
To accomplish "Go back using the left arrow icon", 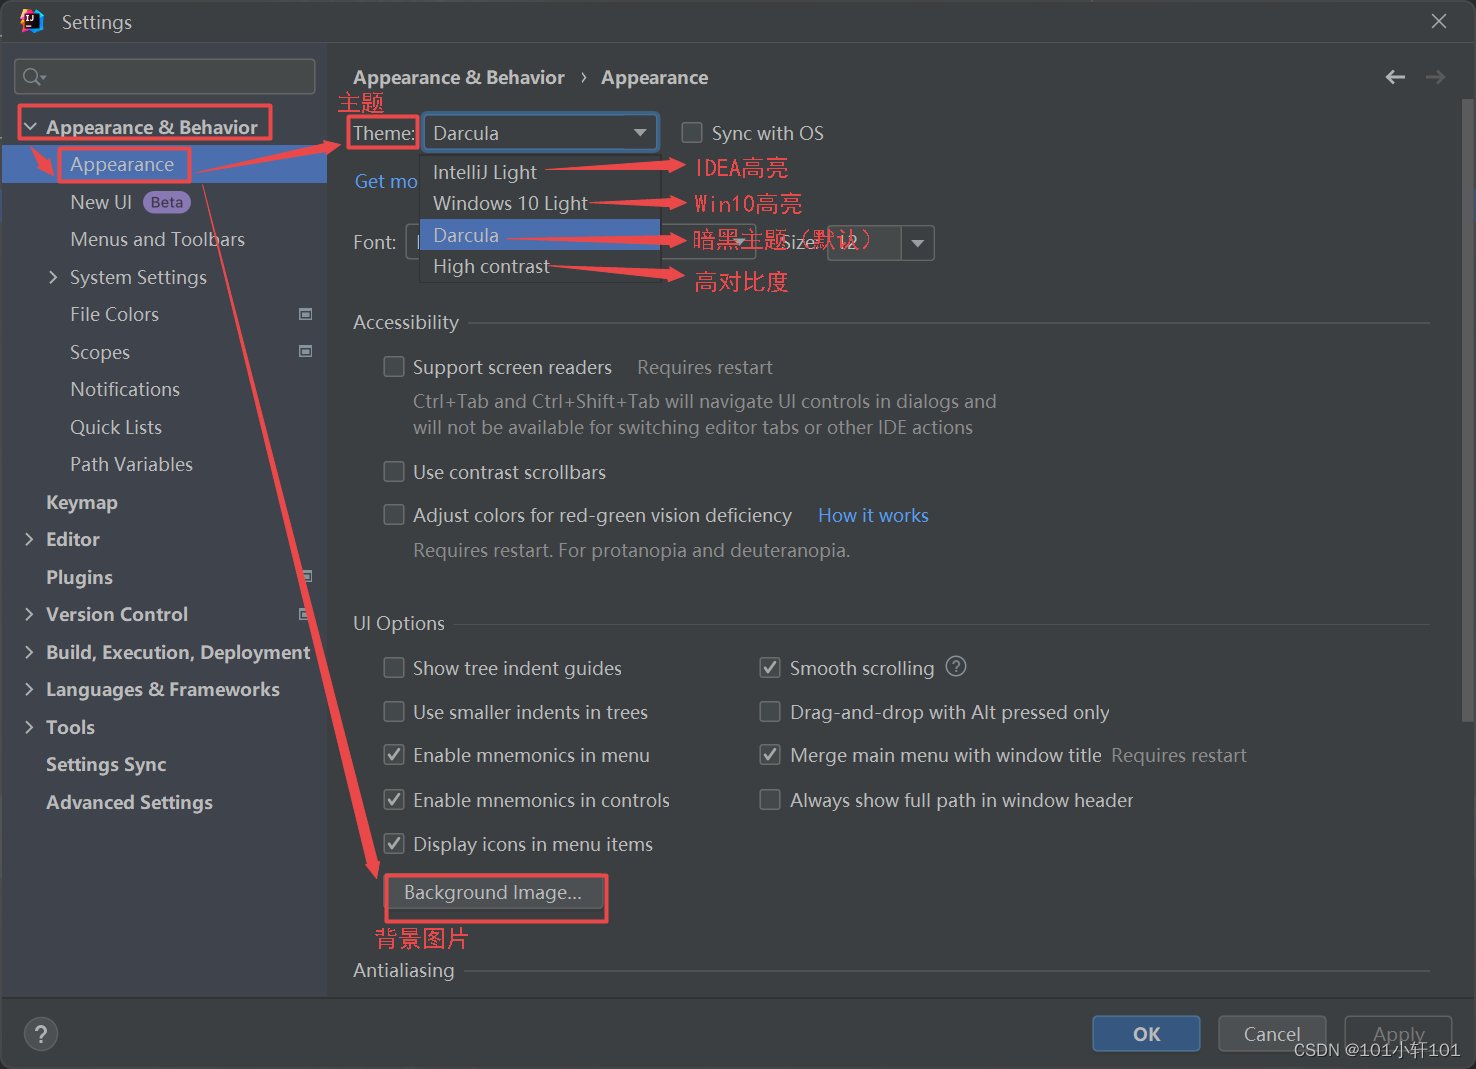I will [x=1395, y=77].
